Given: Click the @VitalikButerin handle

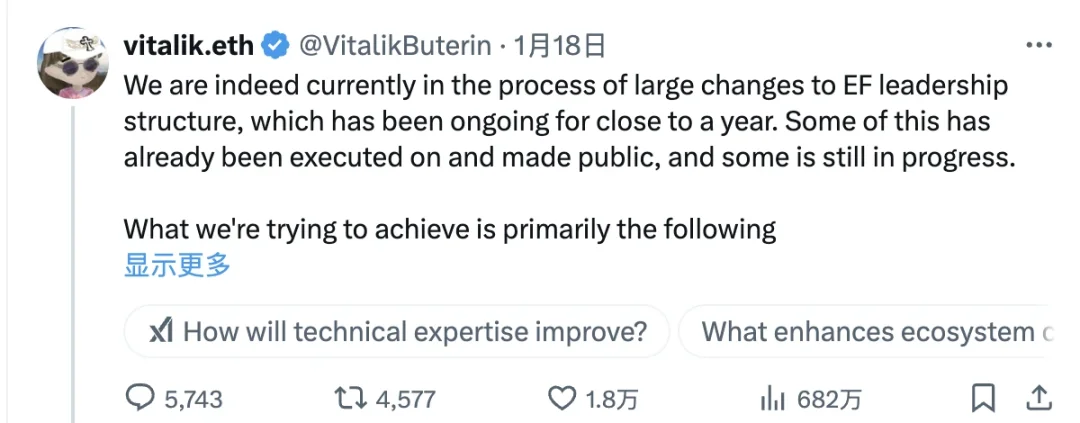Looking at the screenshot, I should (x=395, y=46).
